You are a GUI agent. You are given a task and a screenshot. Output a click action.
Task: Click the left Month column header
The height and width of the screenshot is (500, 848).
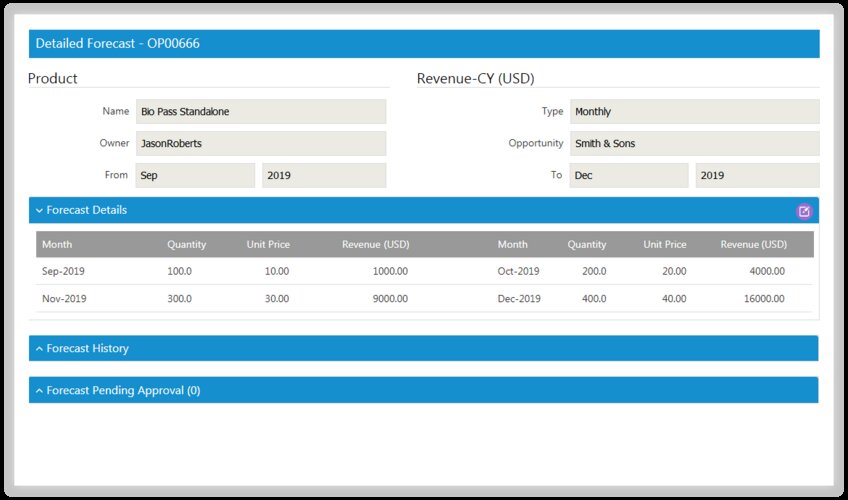(x=57, y=244)
